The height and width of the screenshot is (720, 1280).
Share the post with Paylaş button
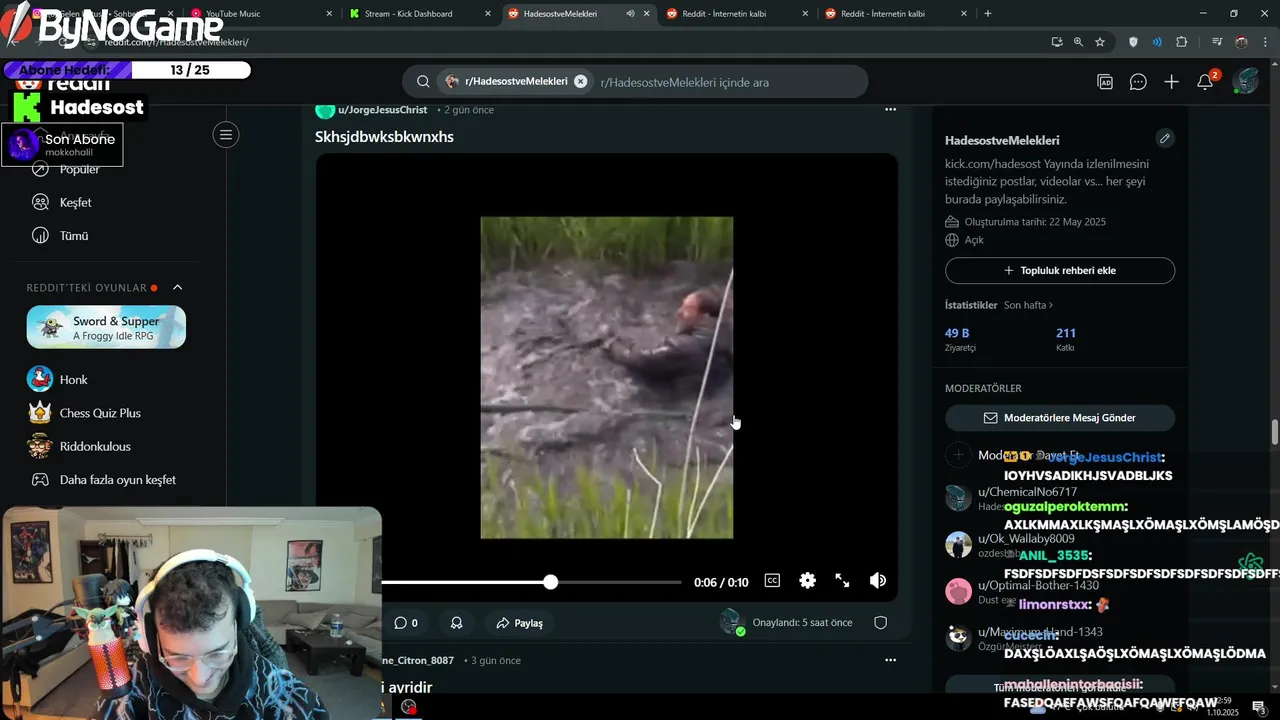pyautogui.click(x=520, y=623)
